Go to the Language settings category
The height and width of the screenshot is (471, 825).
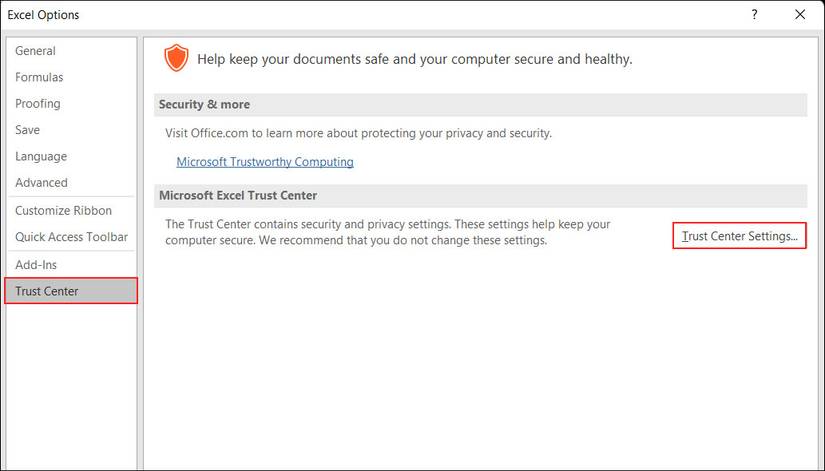click(41, 157)
